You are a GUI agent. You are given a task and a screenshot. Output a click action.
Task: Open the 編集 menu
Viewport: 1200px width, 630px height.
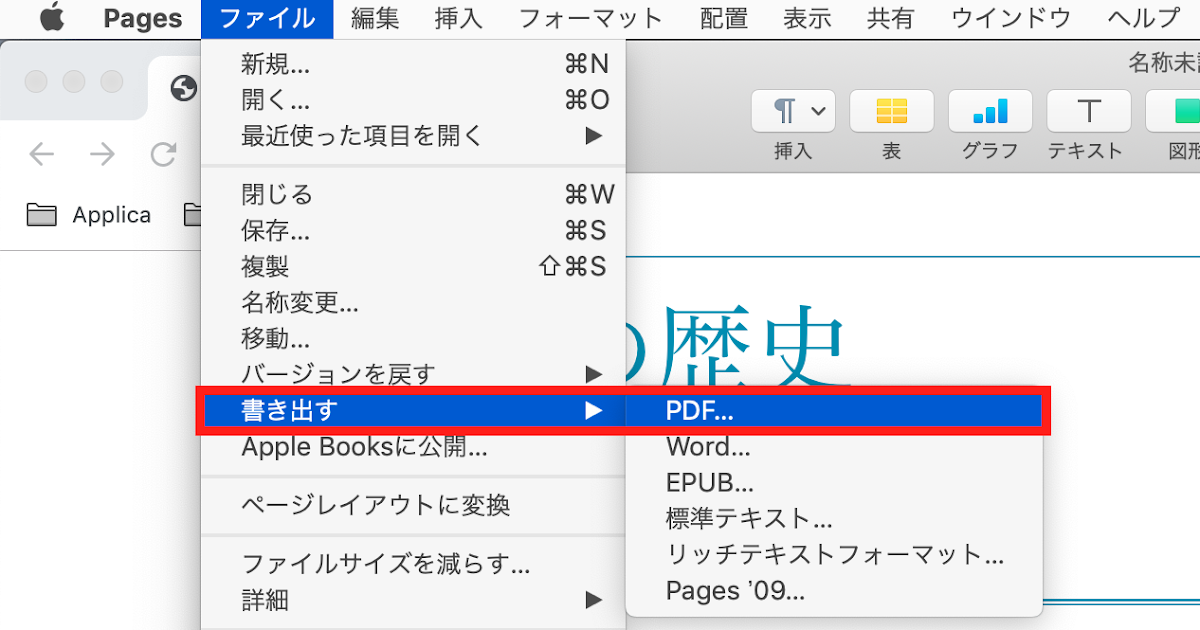376,18
